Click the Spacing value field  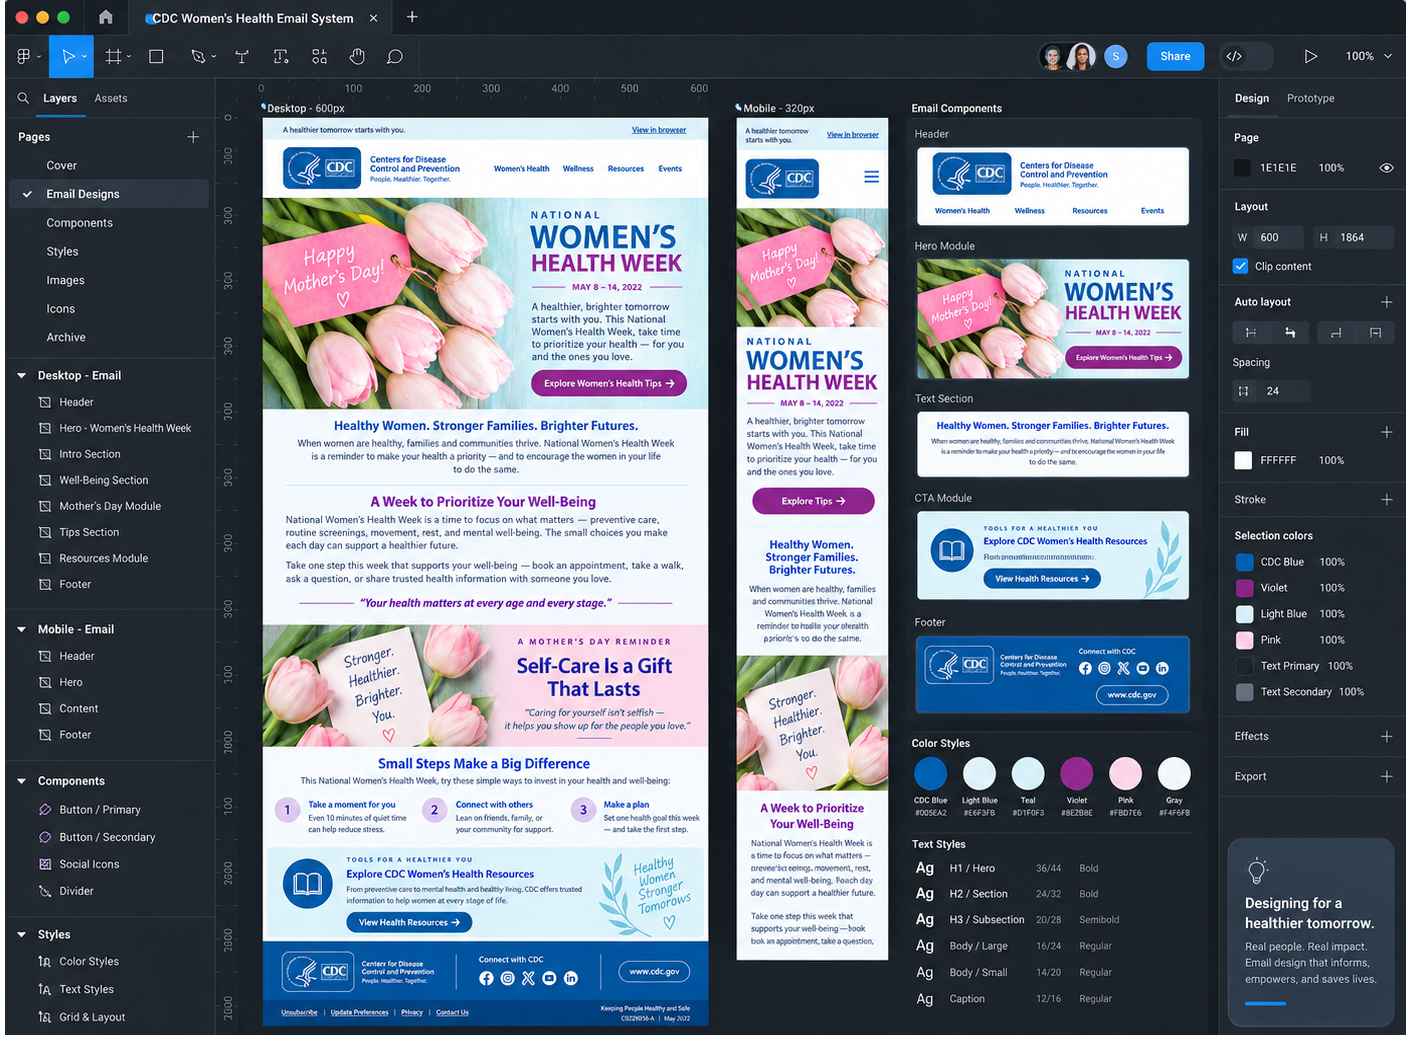(1272, 392)
